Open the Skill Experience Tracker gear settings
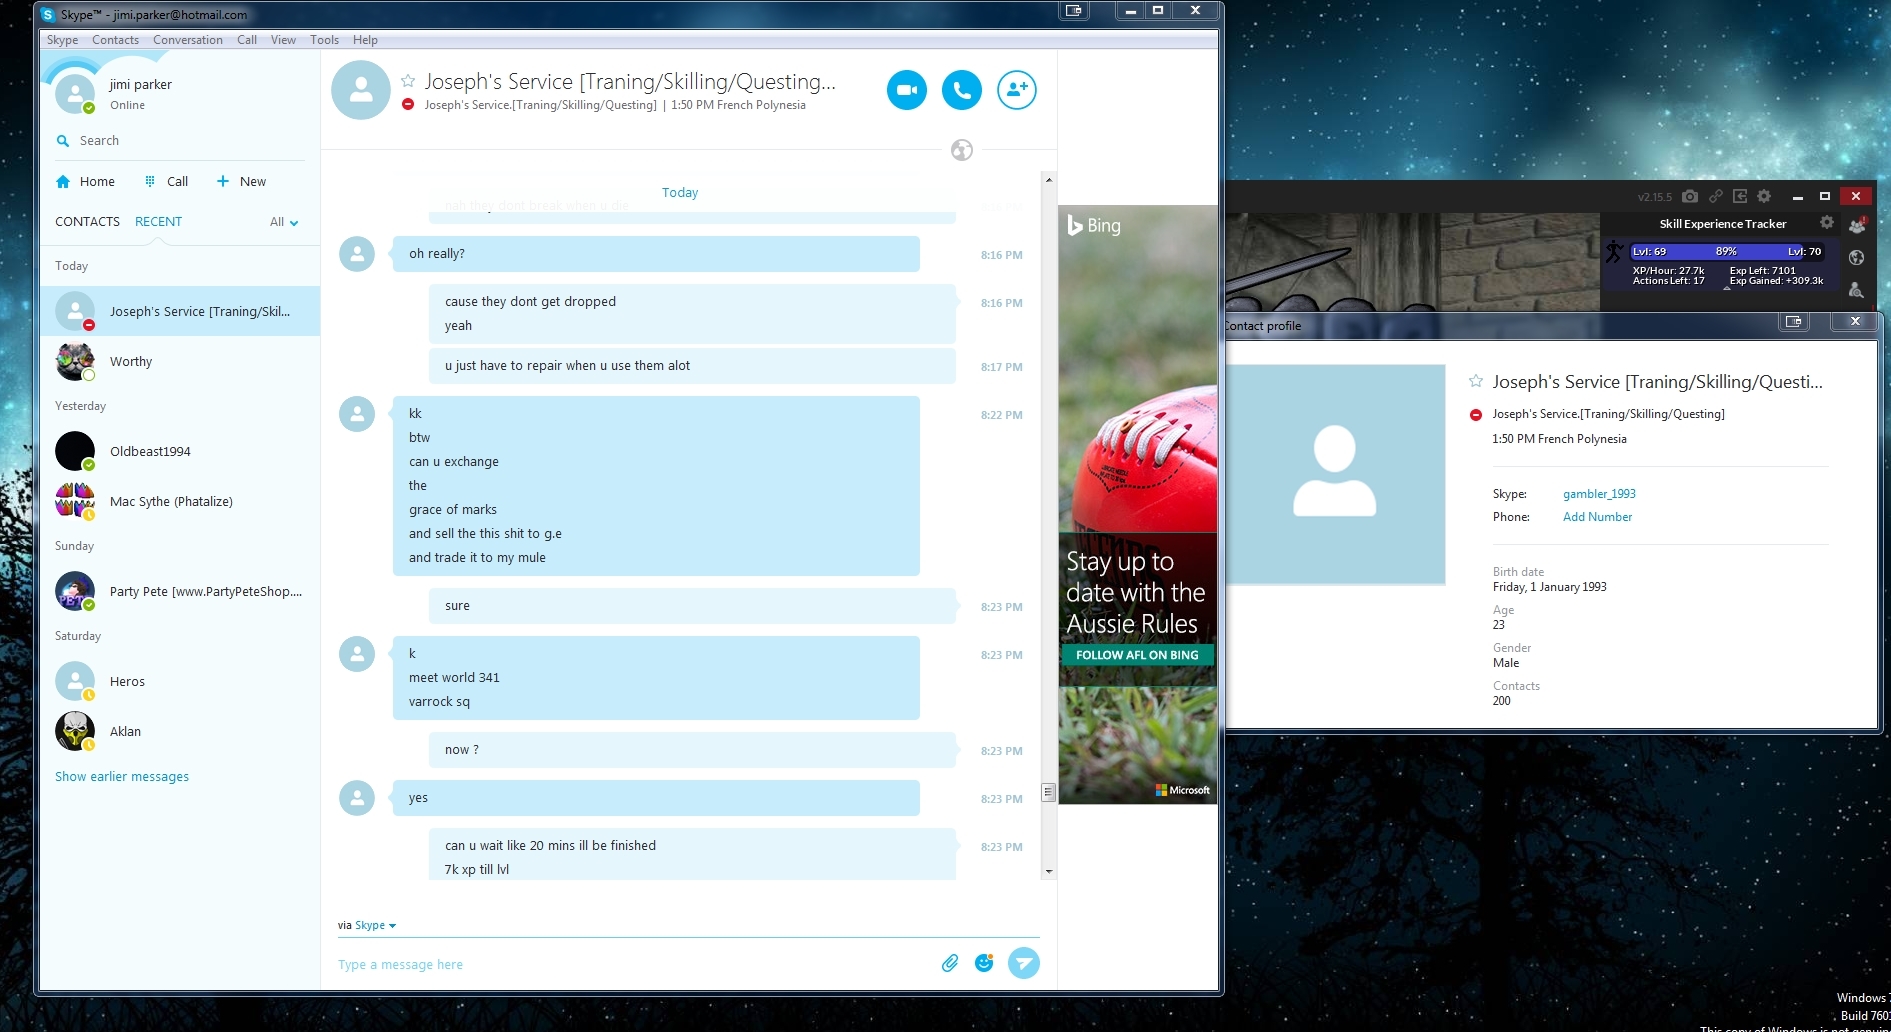The image size is (1891, 1032). 1827,223
